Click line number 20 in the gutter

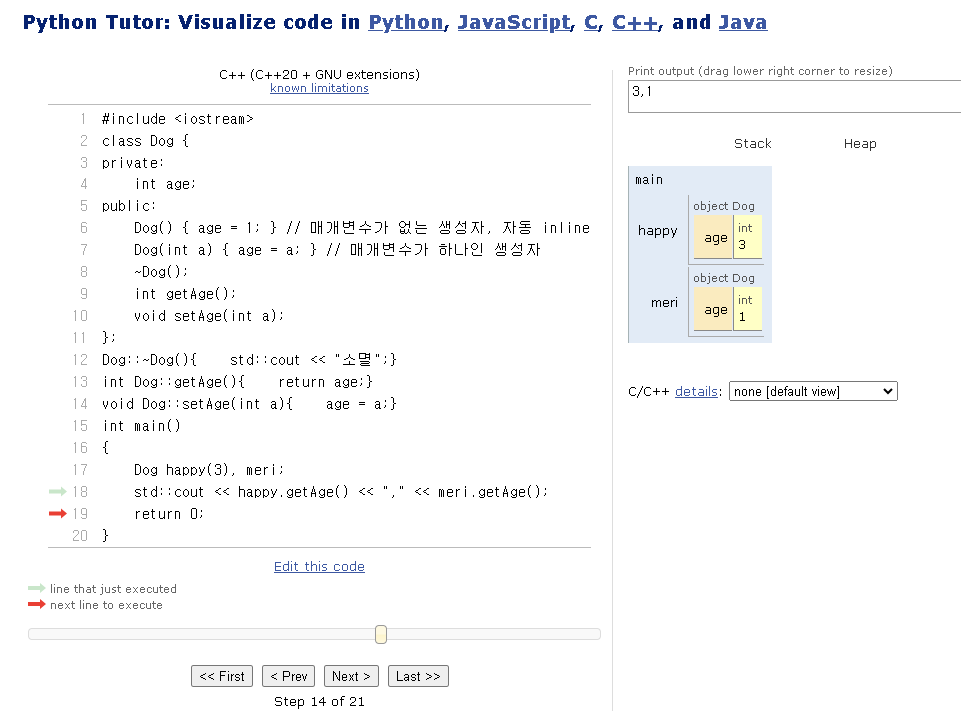80,536
